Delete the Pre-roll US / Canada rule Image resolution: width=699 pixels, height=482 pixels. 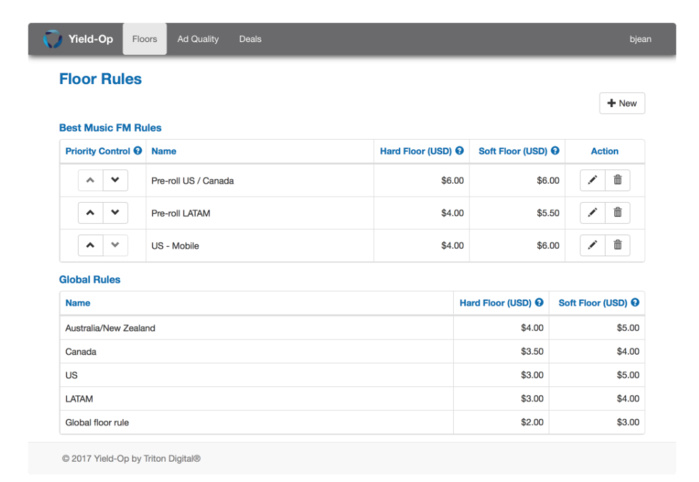[x=617, y=180]
